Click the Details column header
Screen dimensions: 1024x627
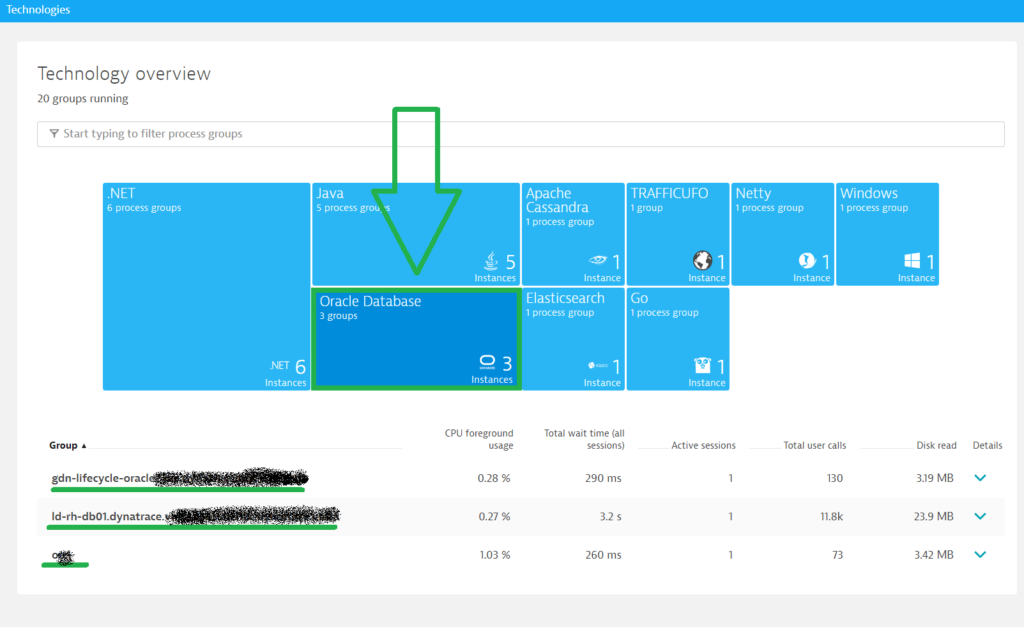pyautogui.click(x=987, y=445)
